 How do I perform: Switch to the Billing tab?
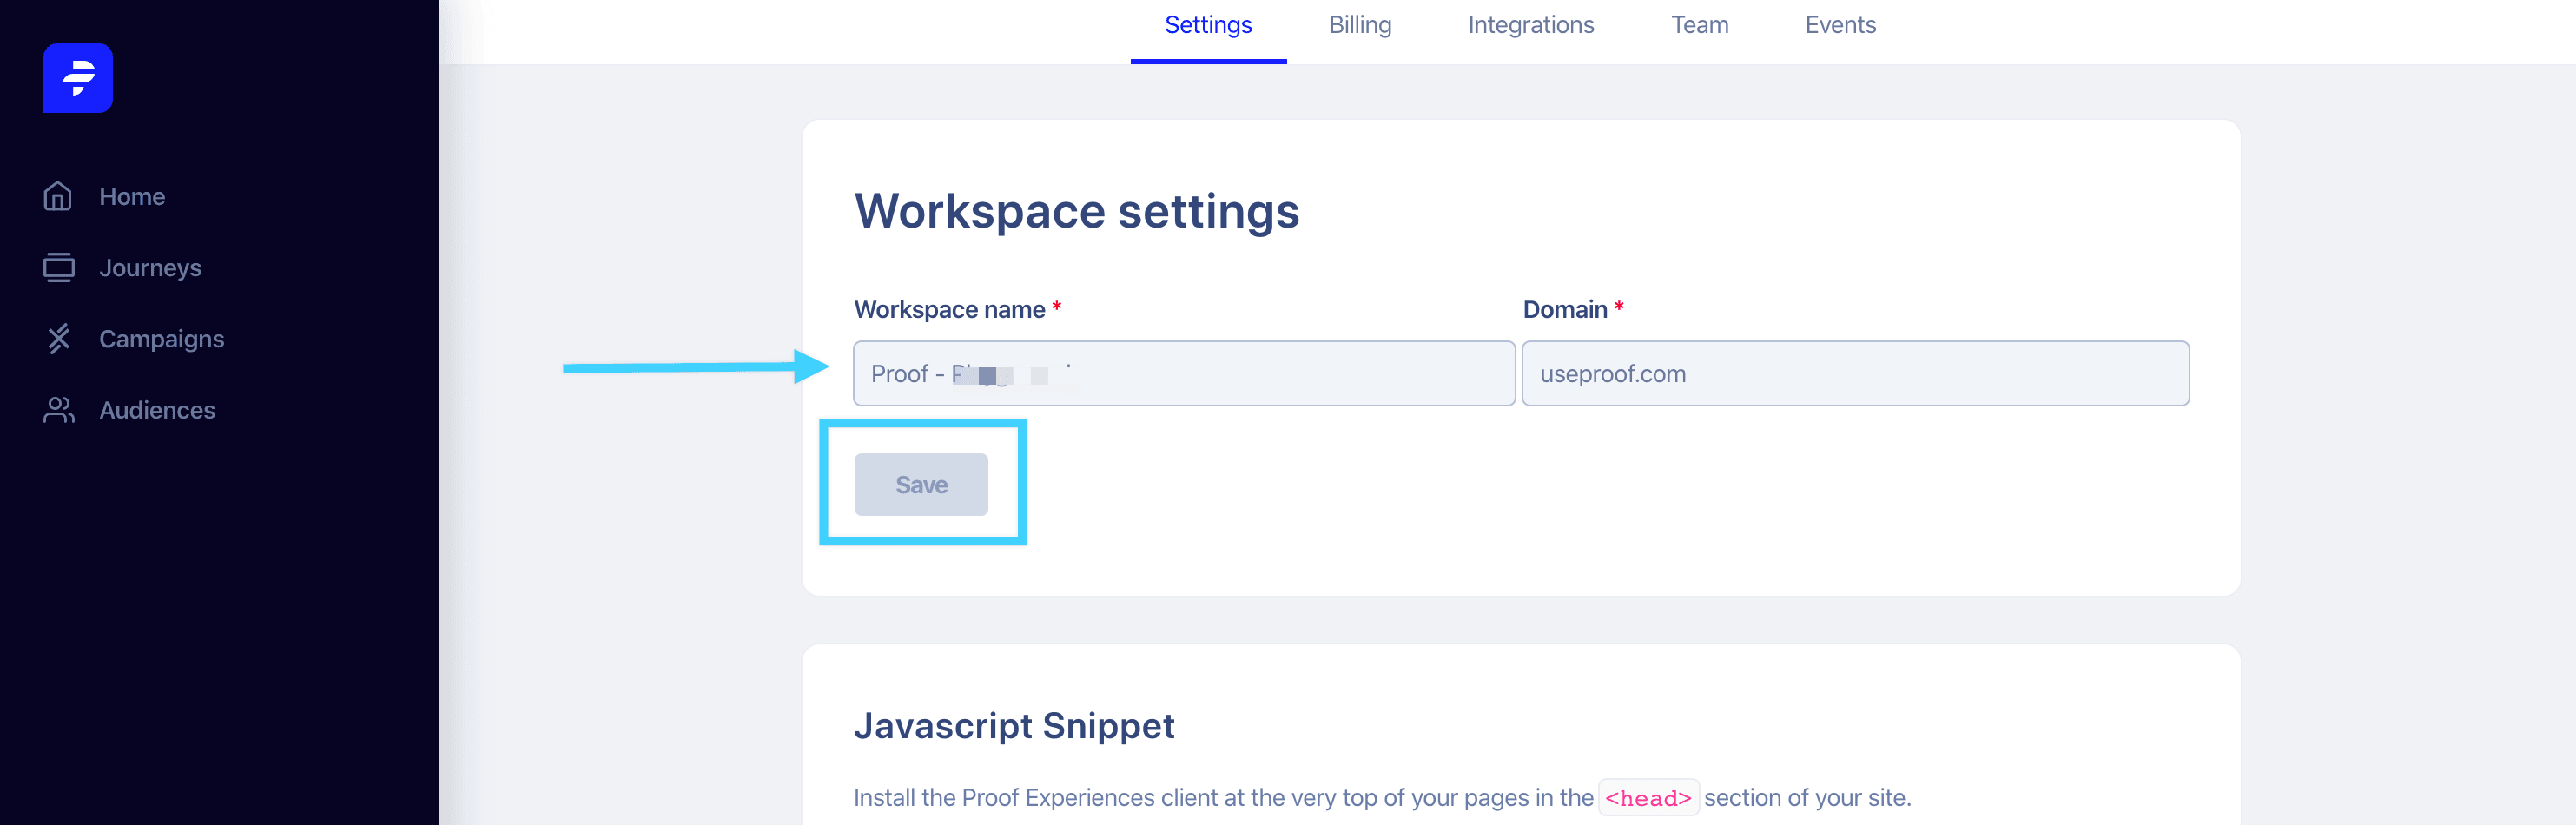pos(1360,25)
